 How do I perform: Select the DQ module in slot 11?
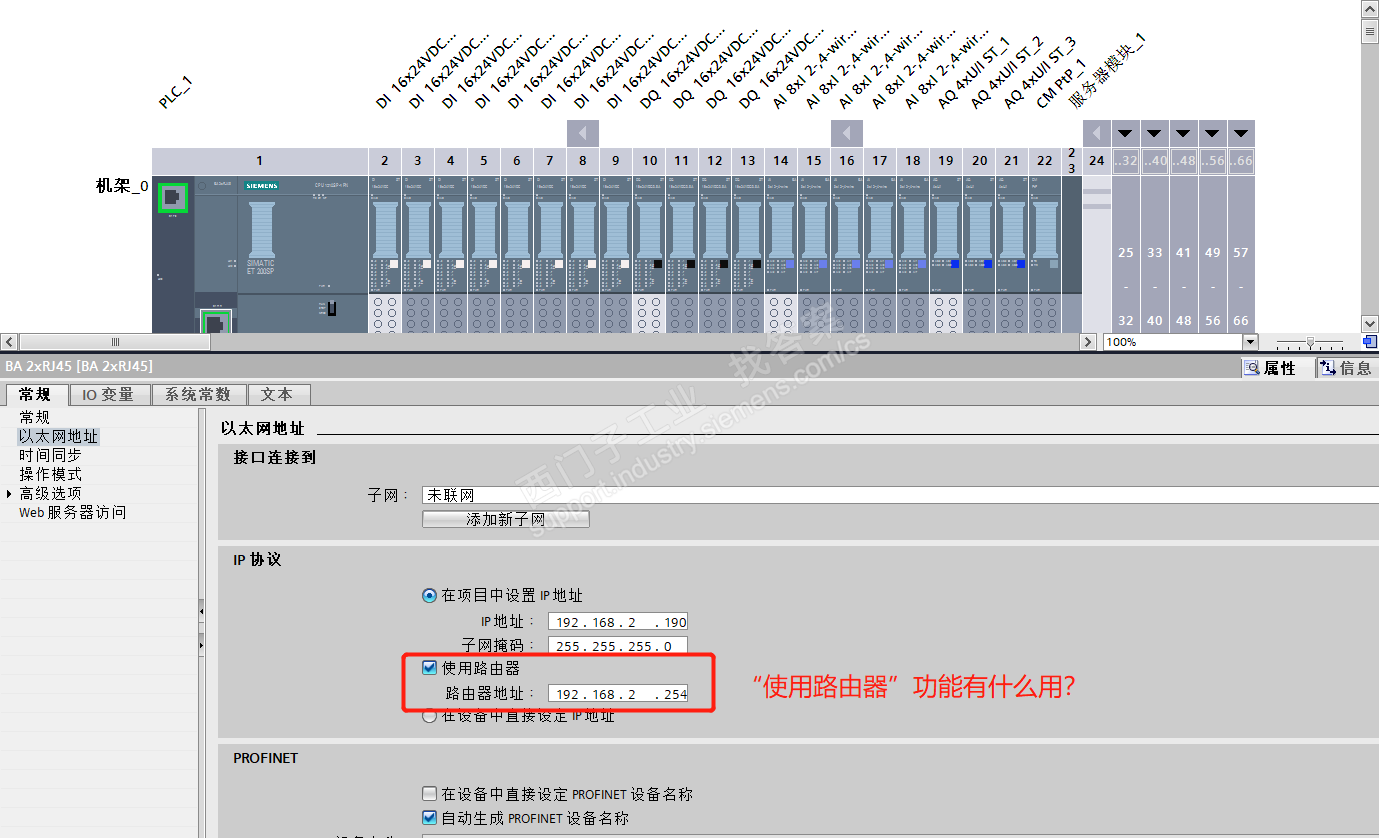pyautogui.click(x=681, y=254)
